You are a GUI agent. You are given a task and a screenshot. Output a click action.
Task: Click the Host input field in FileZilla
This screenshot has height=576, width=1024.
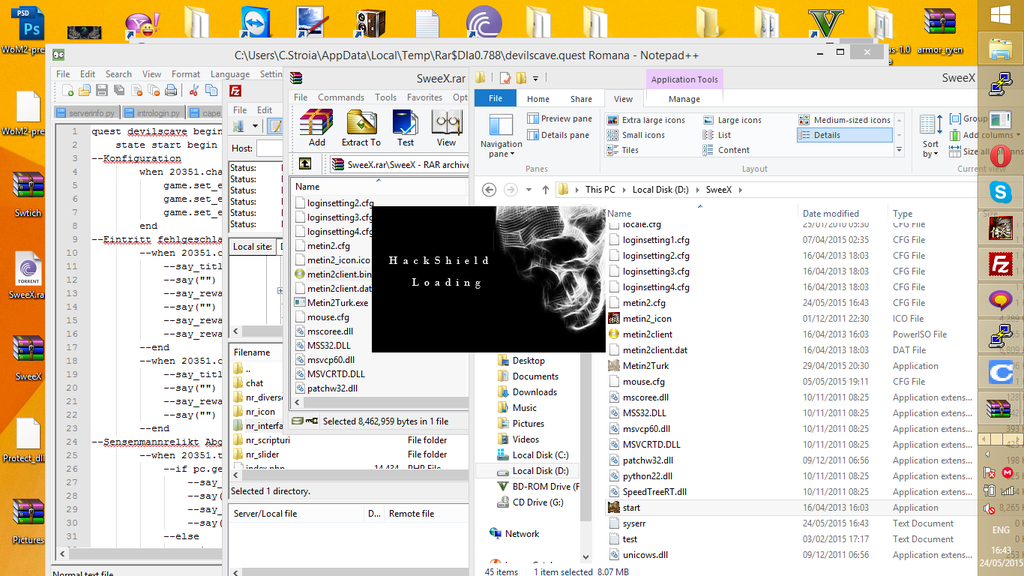click(x=269, y=148)
